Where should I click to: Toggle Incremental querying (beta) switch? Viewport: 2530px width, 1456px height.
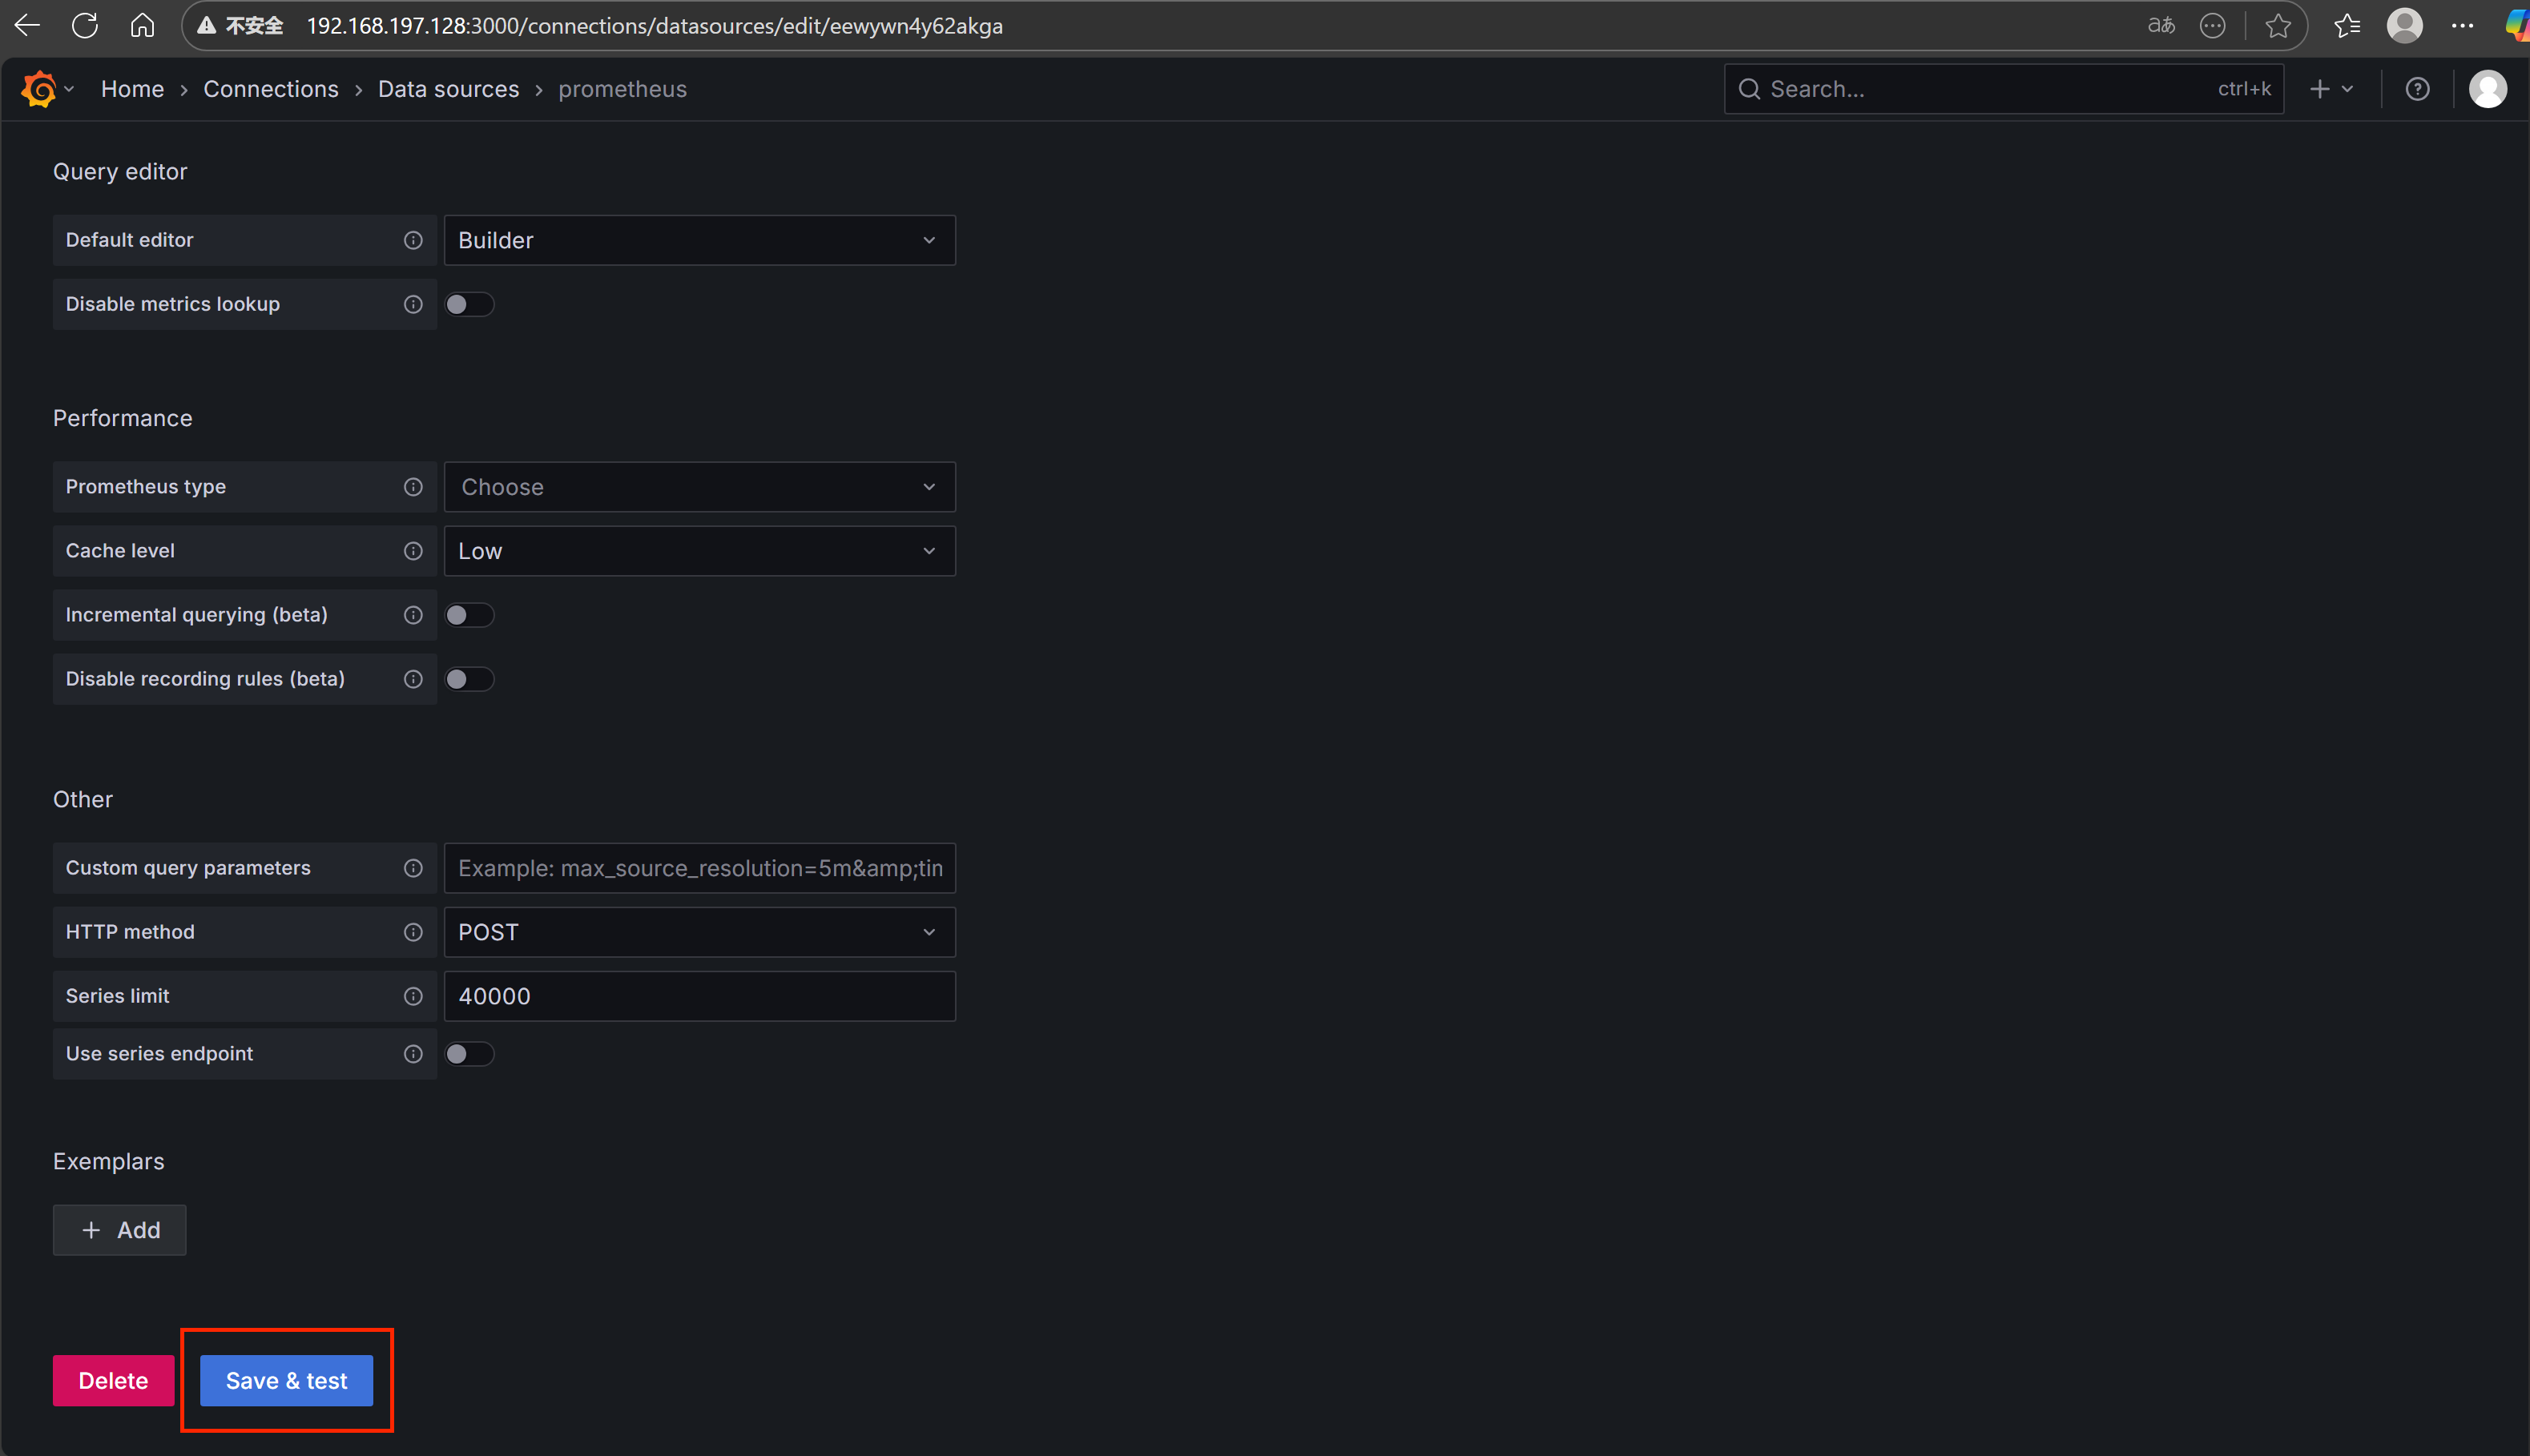(x=469, y=615)
